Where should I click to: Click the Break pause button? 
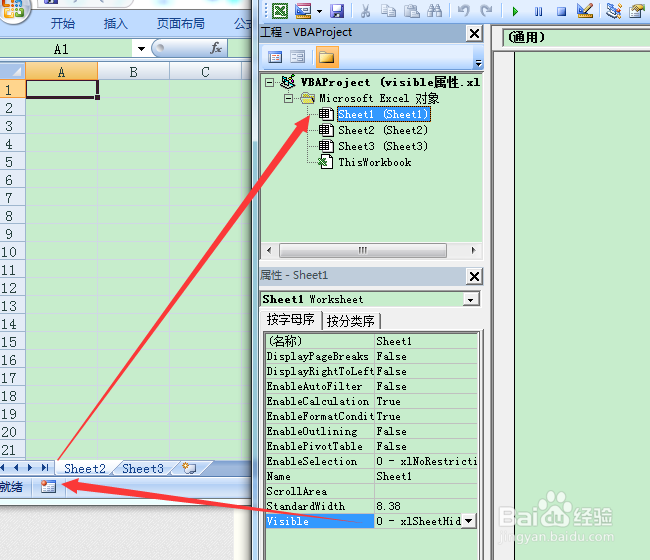[x=538, y=11]
